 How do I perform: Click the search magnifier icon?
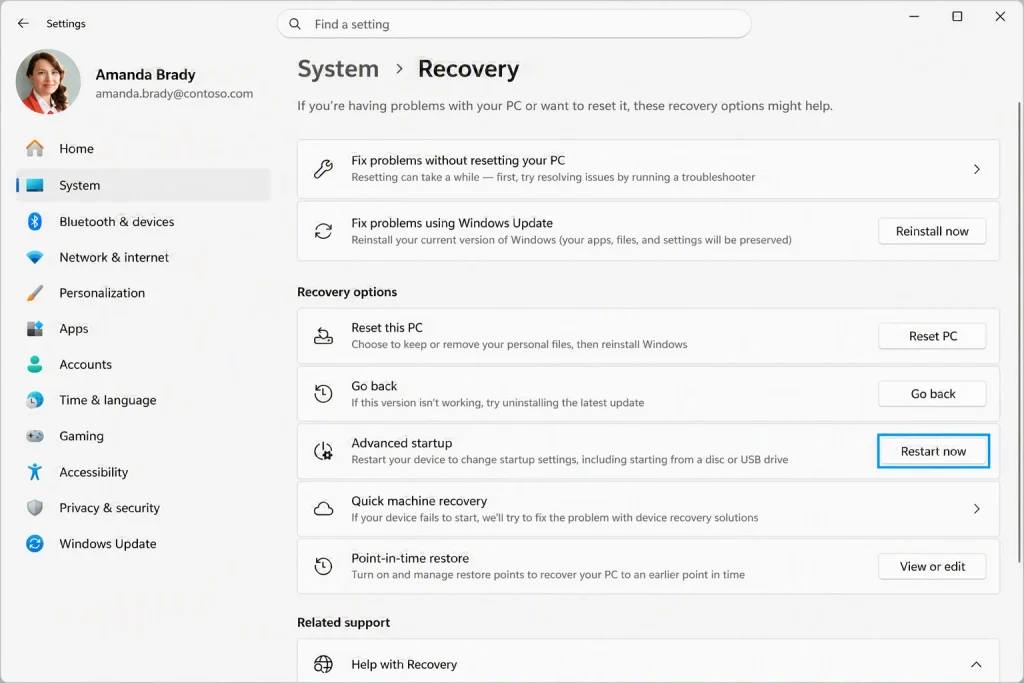tap(295, 24)
